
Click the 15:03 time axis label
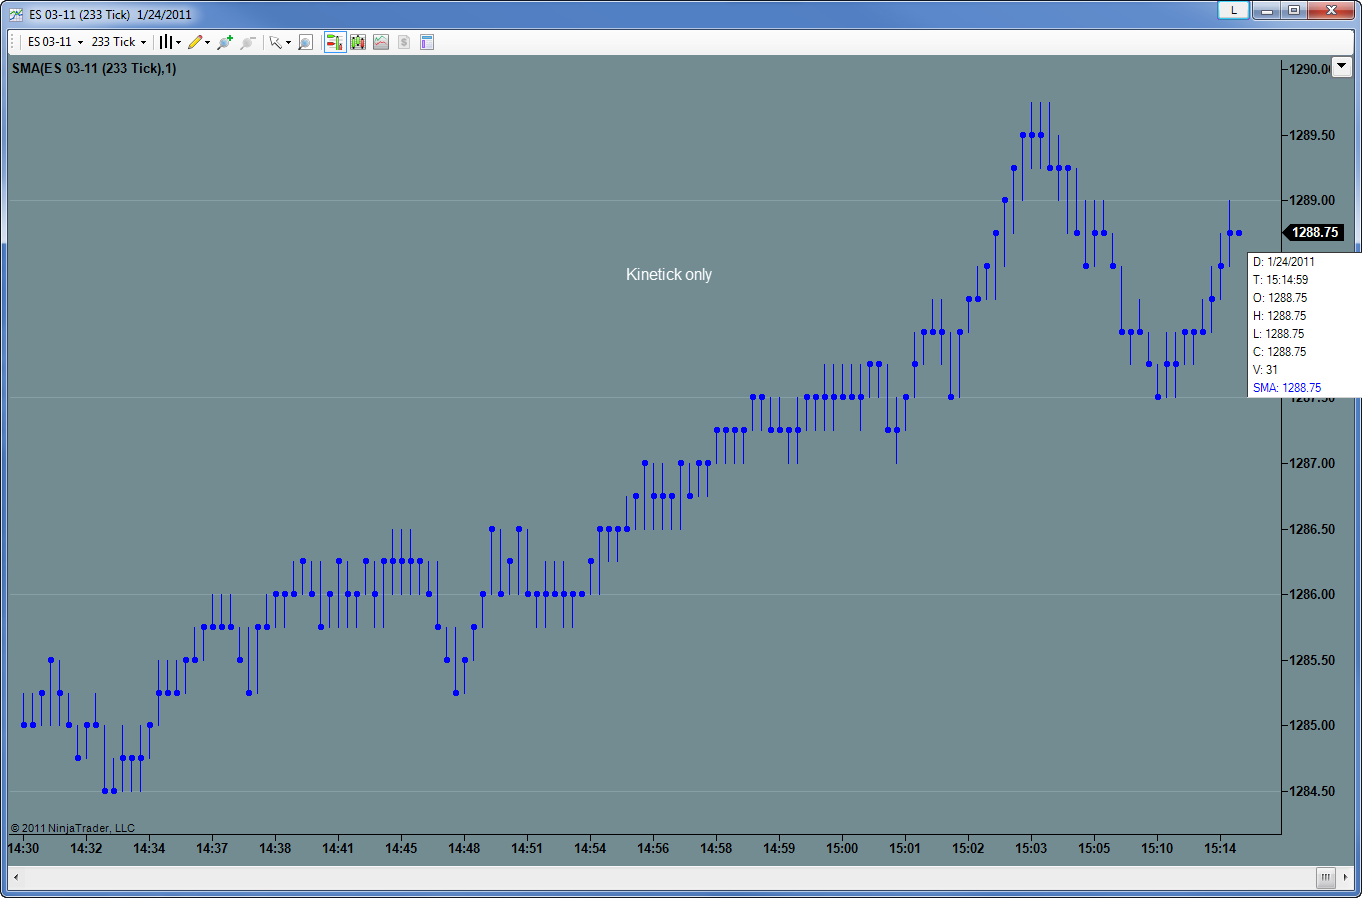[x=1031, y=848]
